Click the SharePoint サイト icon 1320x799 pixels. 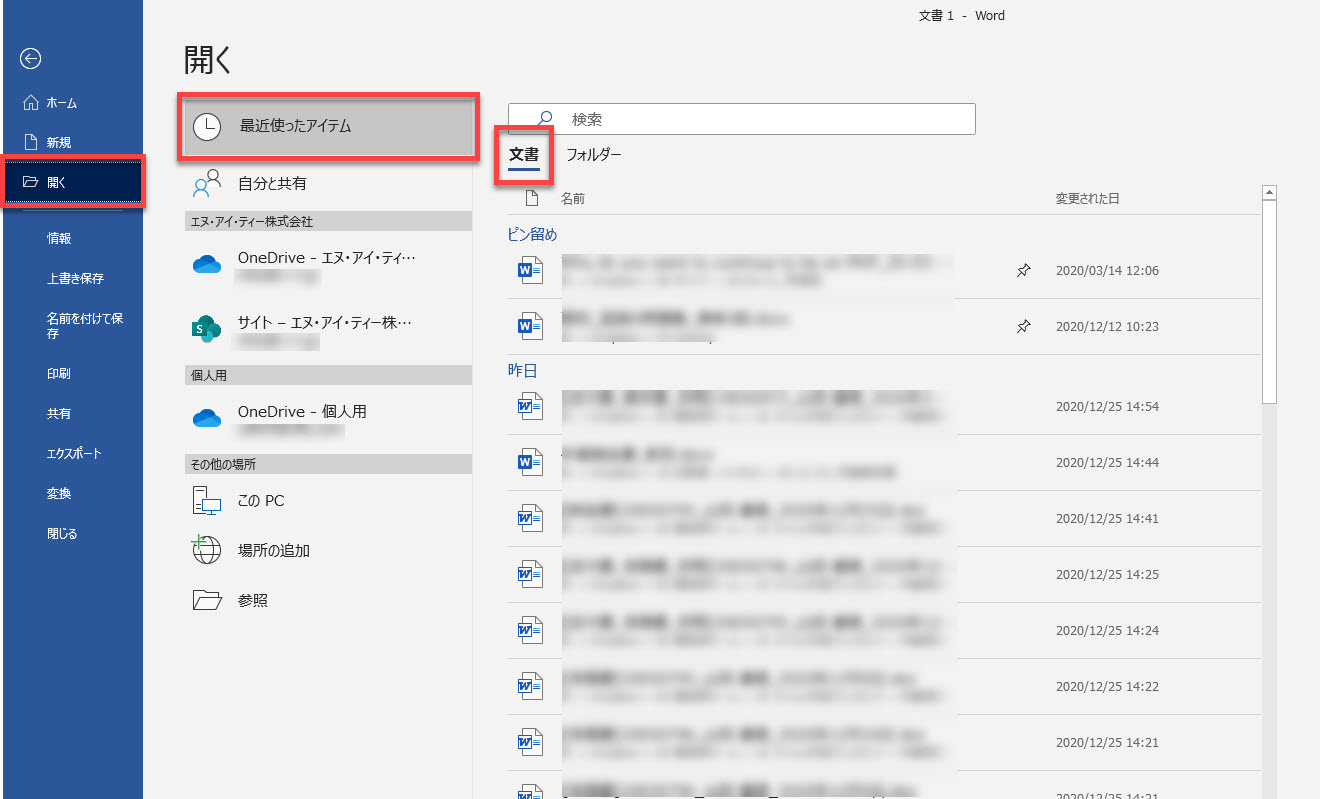(206, 327)
